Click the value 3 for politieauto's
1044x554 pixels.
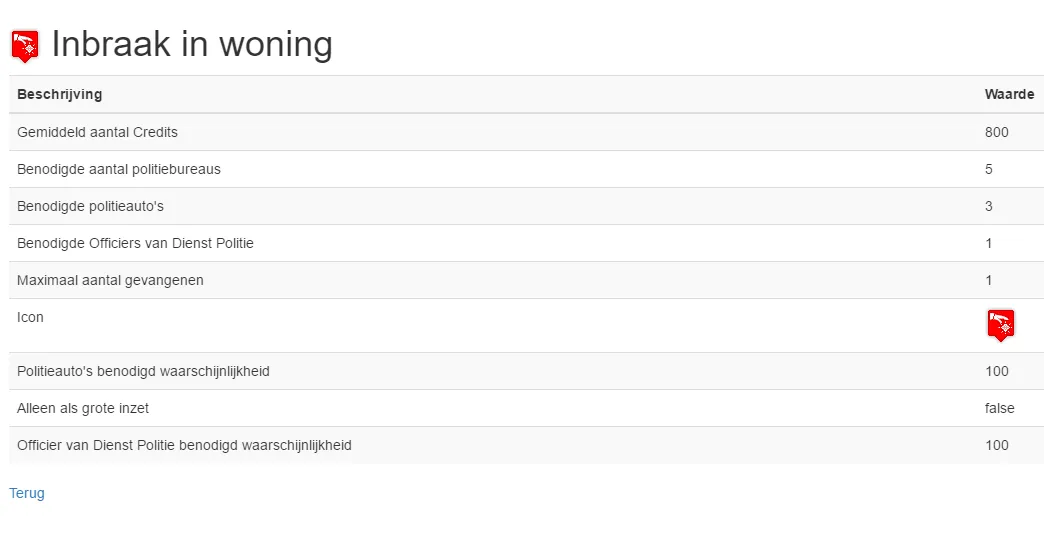[989, 206]
